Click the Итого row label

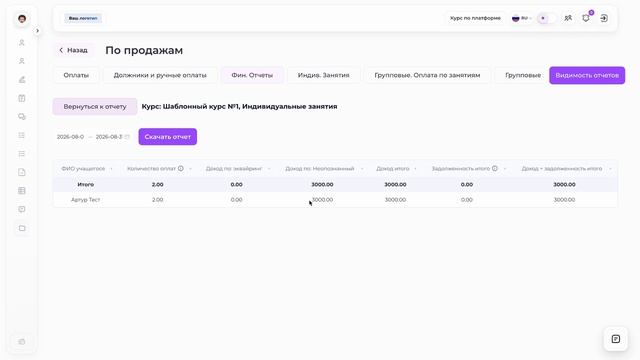85,184
